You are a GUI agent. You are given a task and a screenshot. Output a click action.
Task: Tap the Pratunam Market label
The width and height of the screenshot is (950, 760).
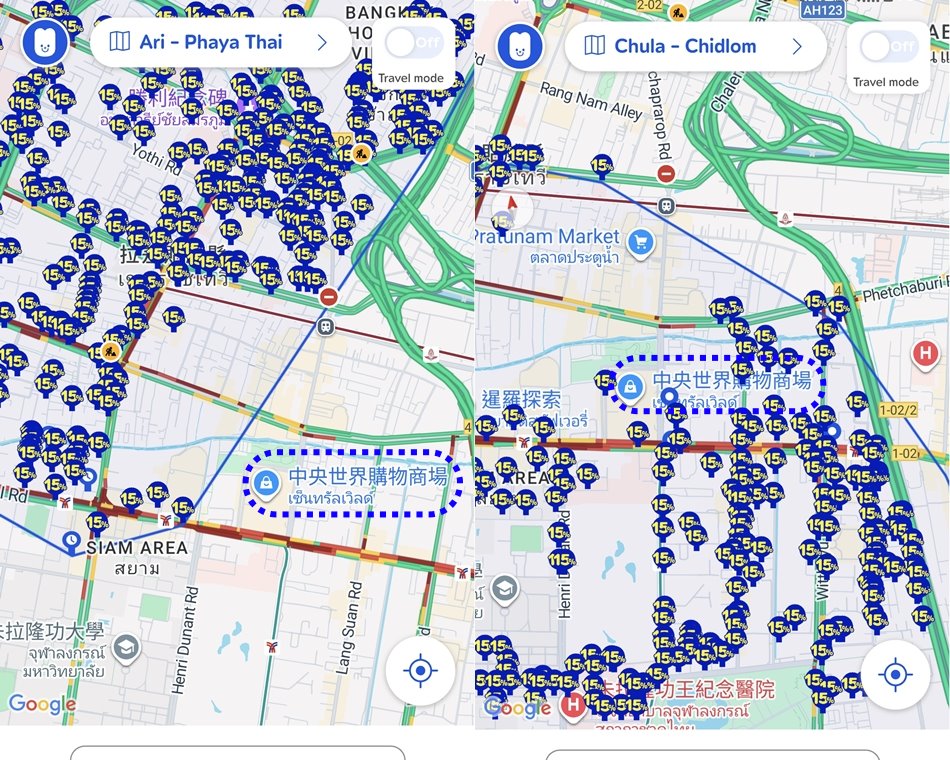[x=548, y=236]
